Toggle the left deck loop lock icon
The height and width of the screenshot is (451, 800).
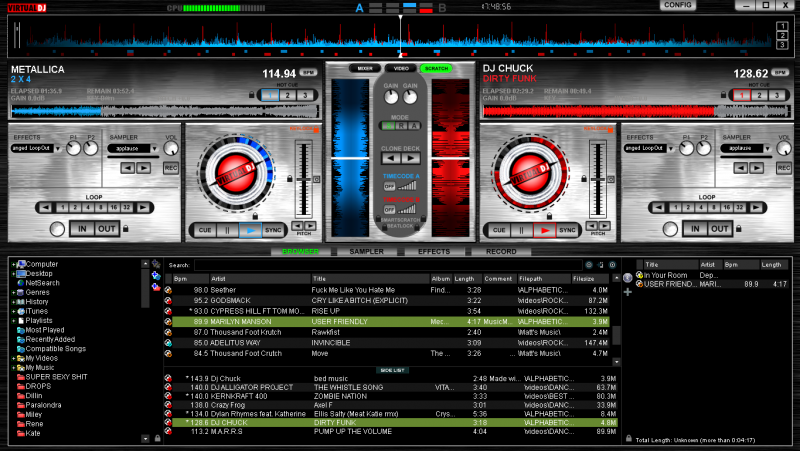click(126, 229)
